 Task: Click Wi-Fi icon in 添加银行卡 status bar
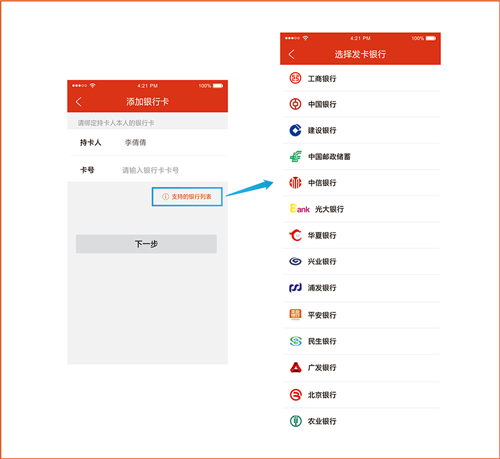(x=92, y=86)
